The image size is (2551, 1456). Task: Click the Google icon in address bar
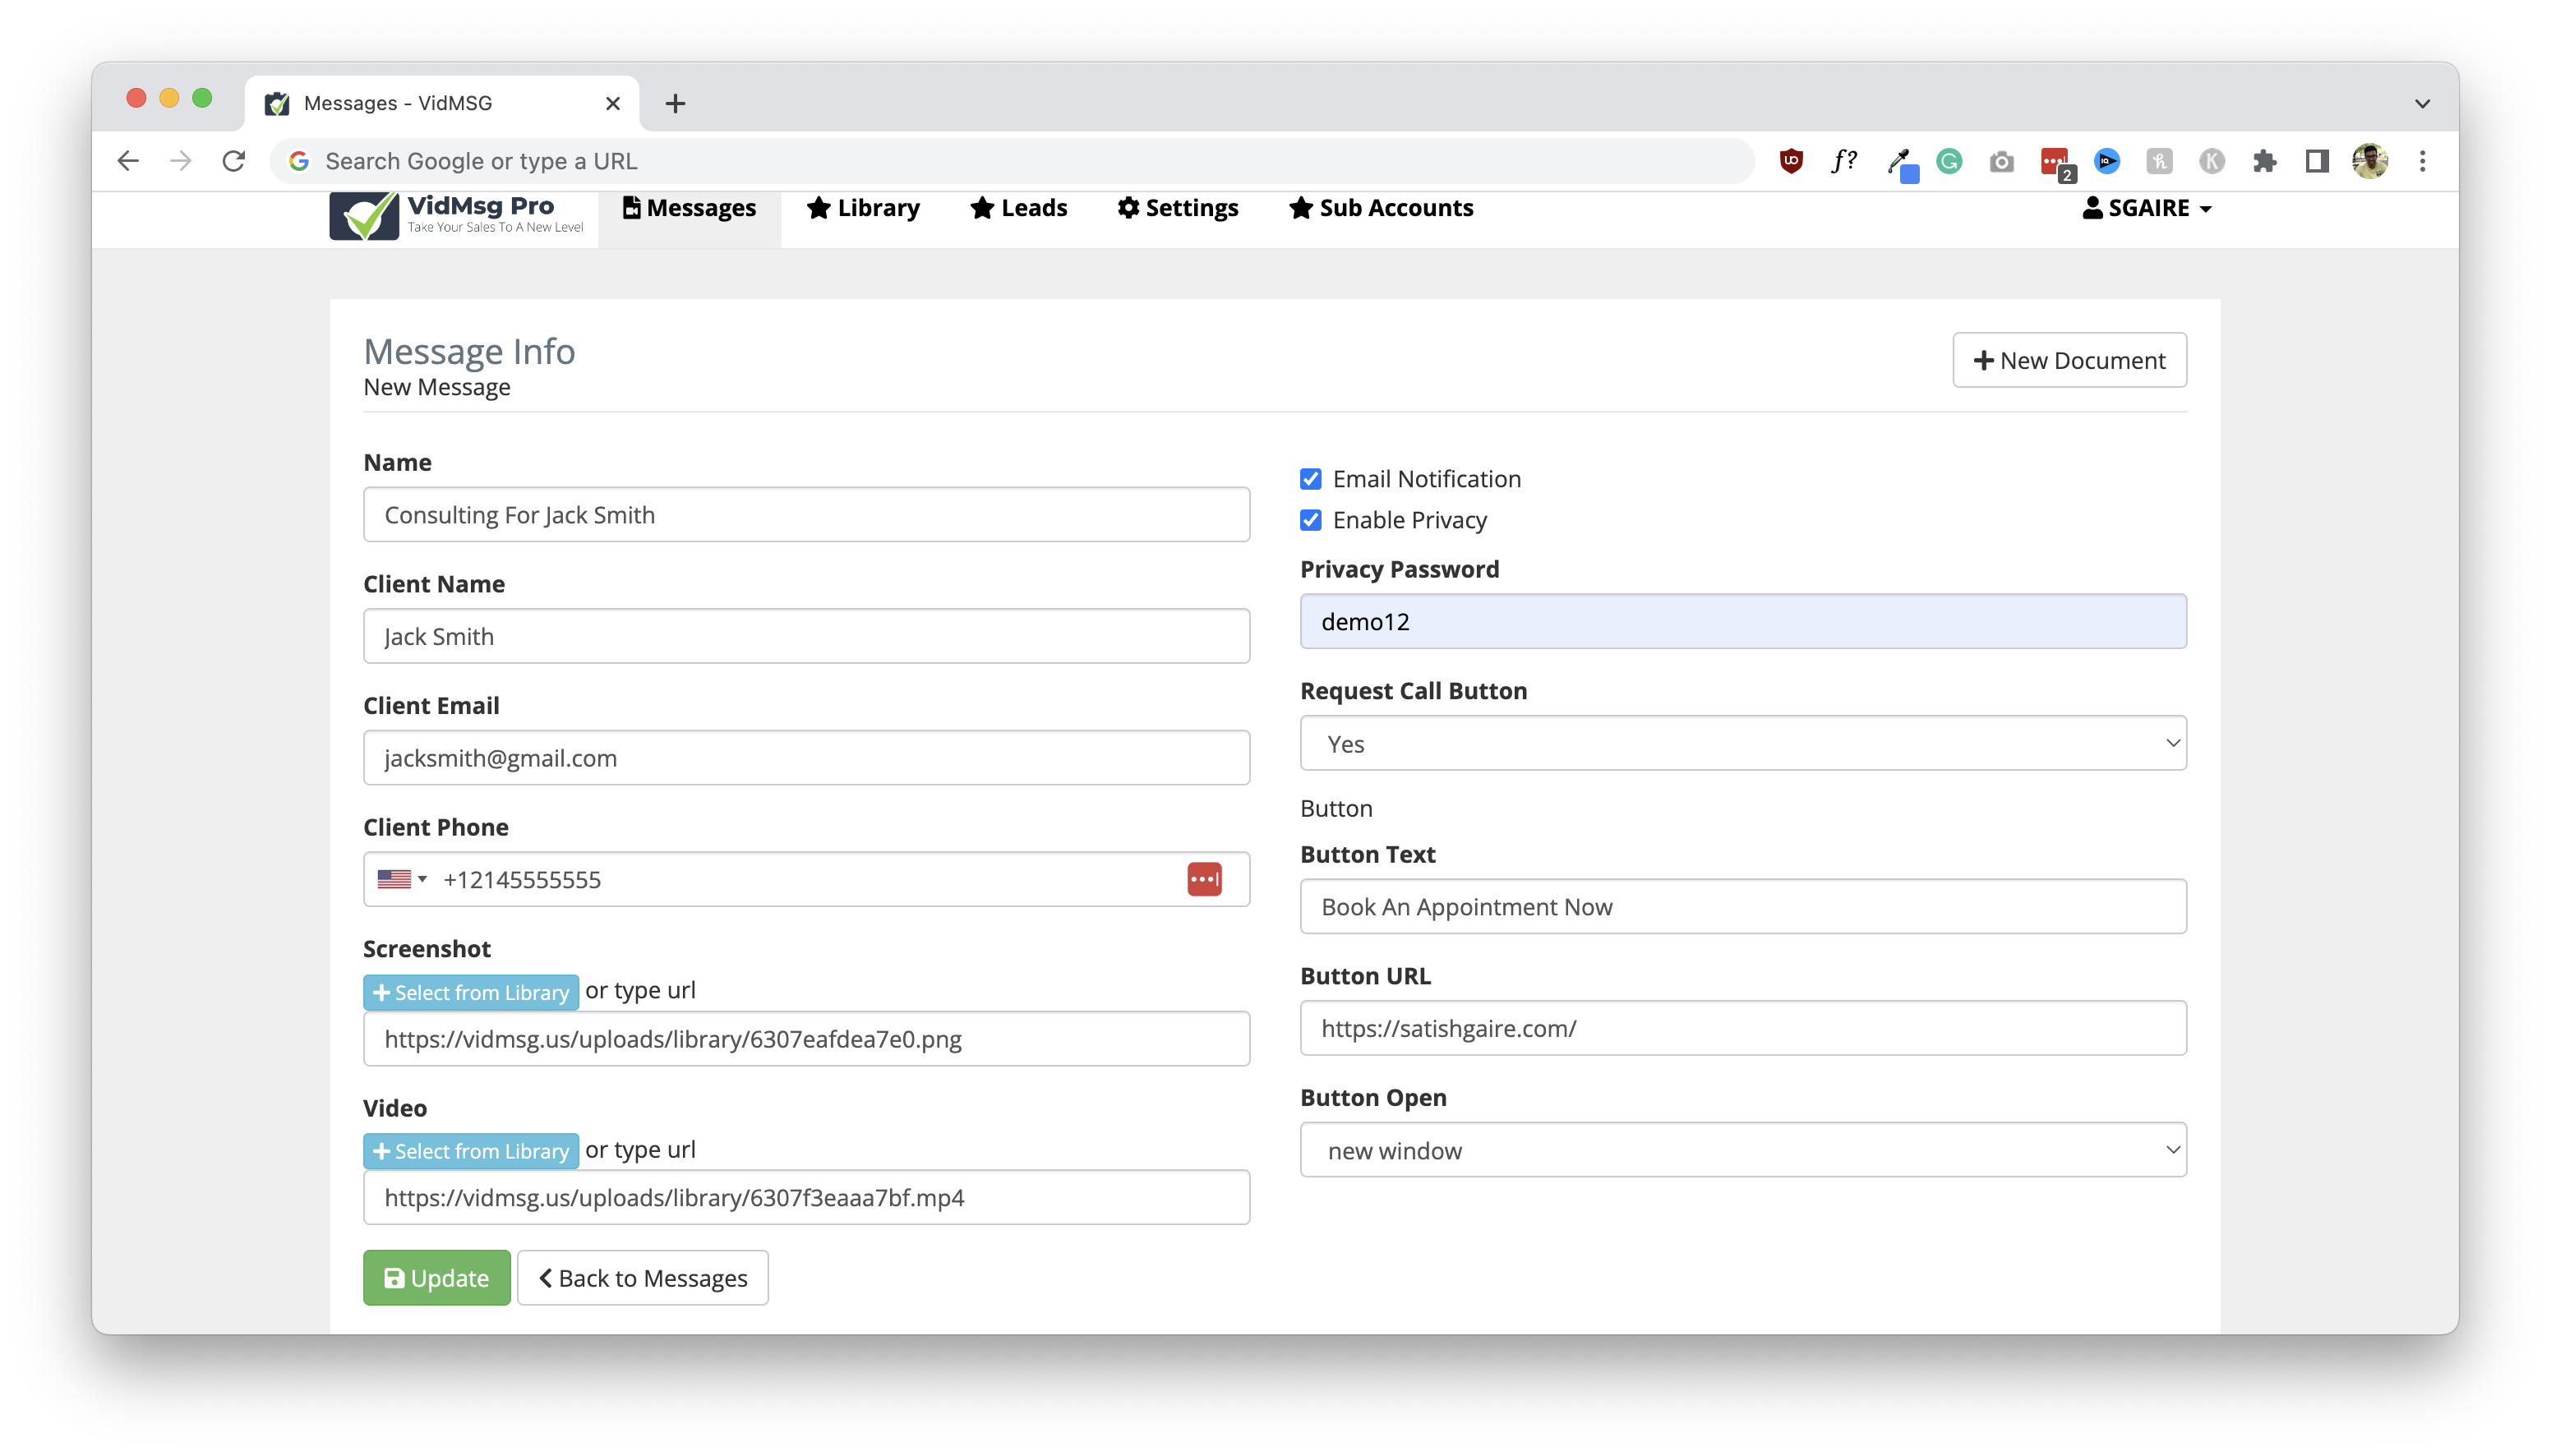(298, 161)
